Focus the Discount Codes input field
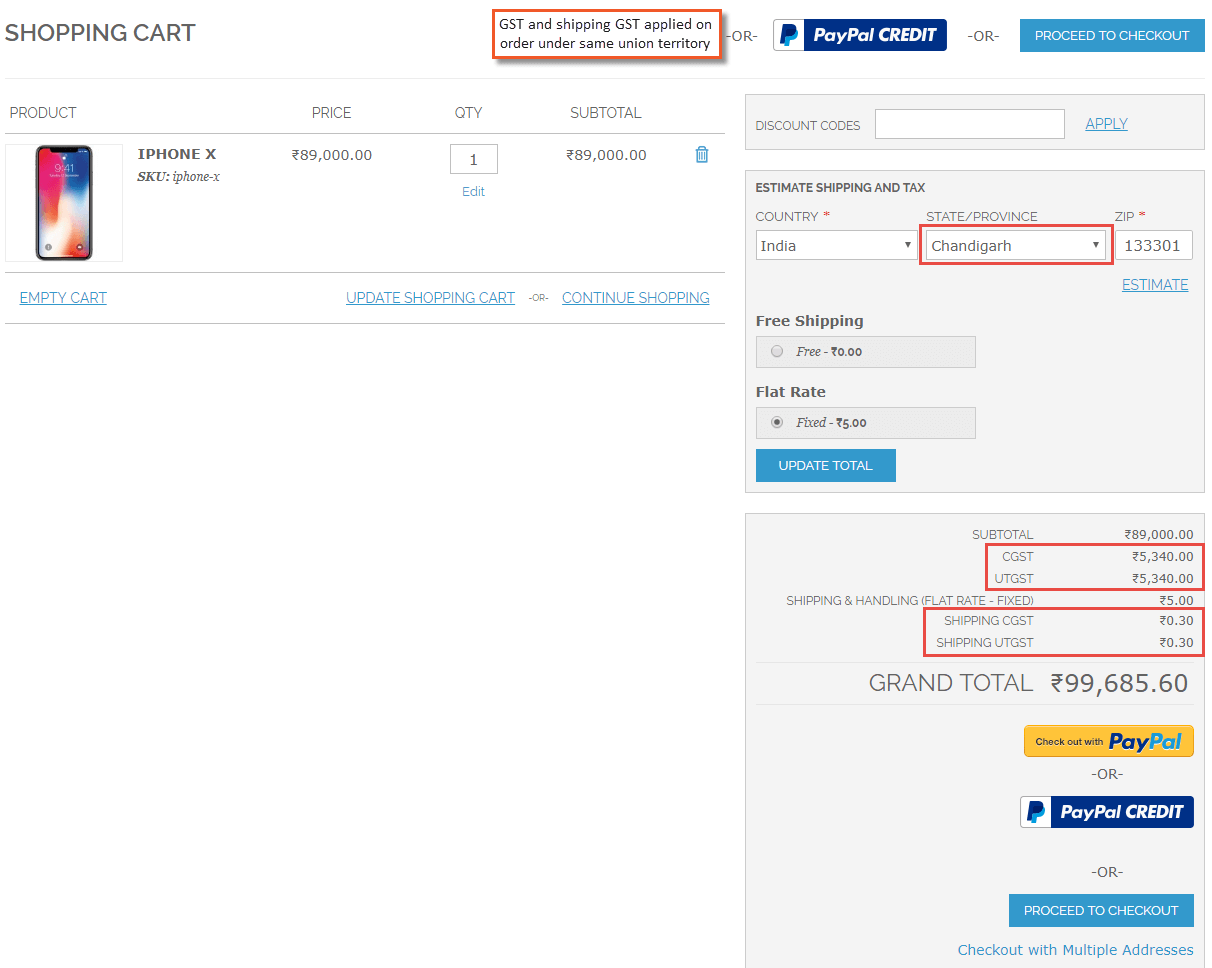The image size is (1212, 968). click(970, 124)
